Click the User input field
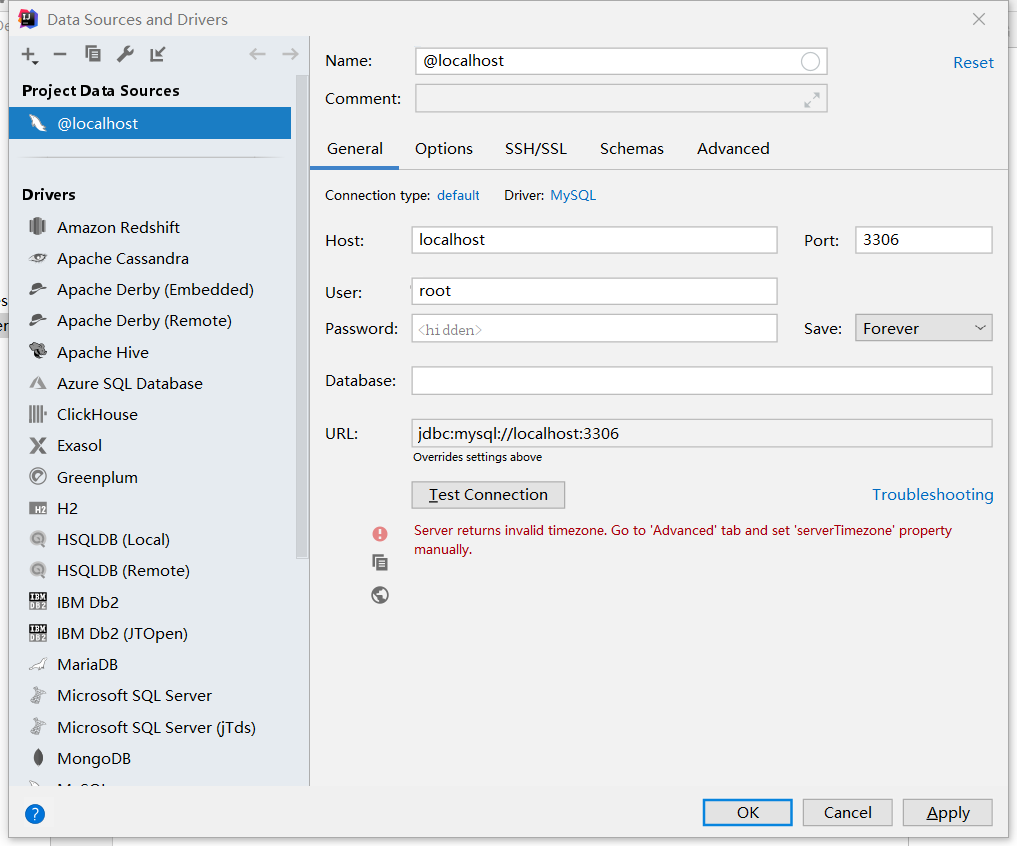 [x=594, y=291]
